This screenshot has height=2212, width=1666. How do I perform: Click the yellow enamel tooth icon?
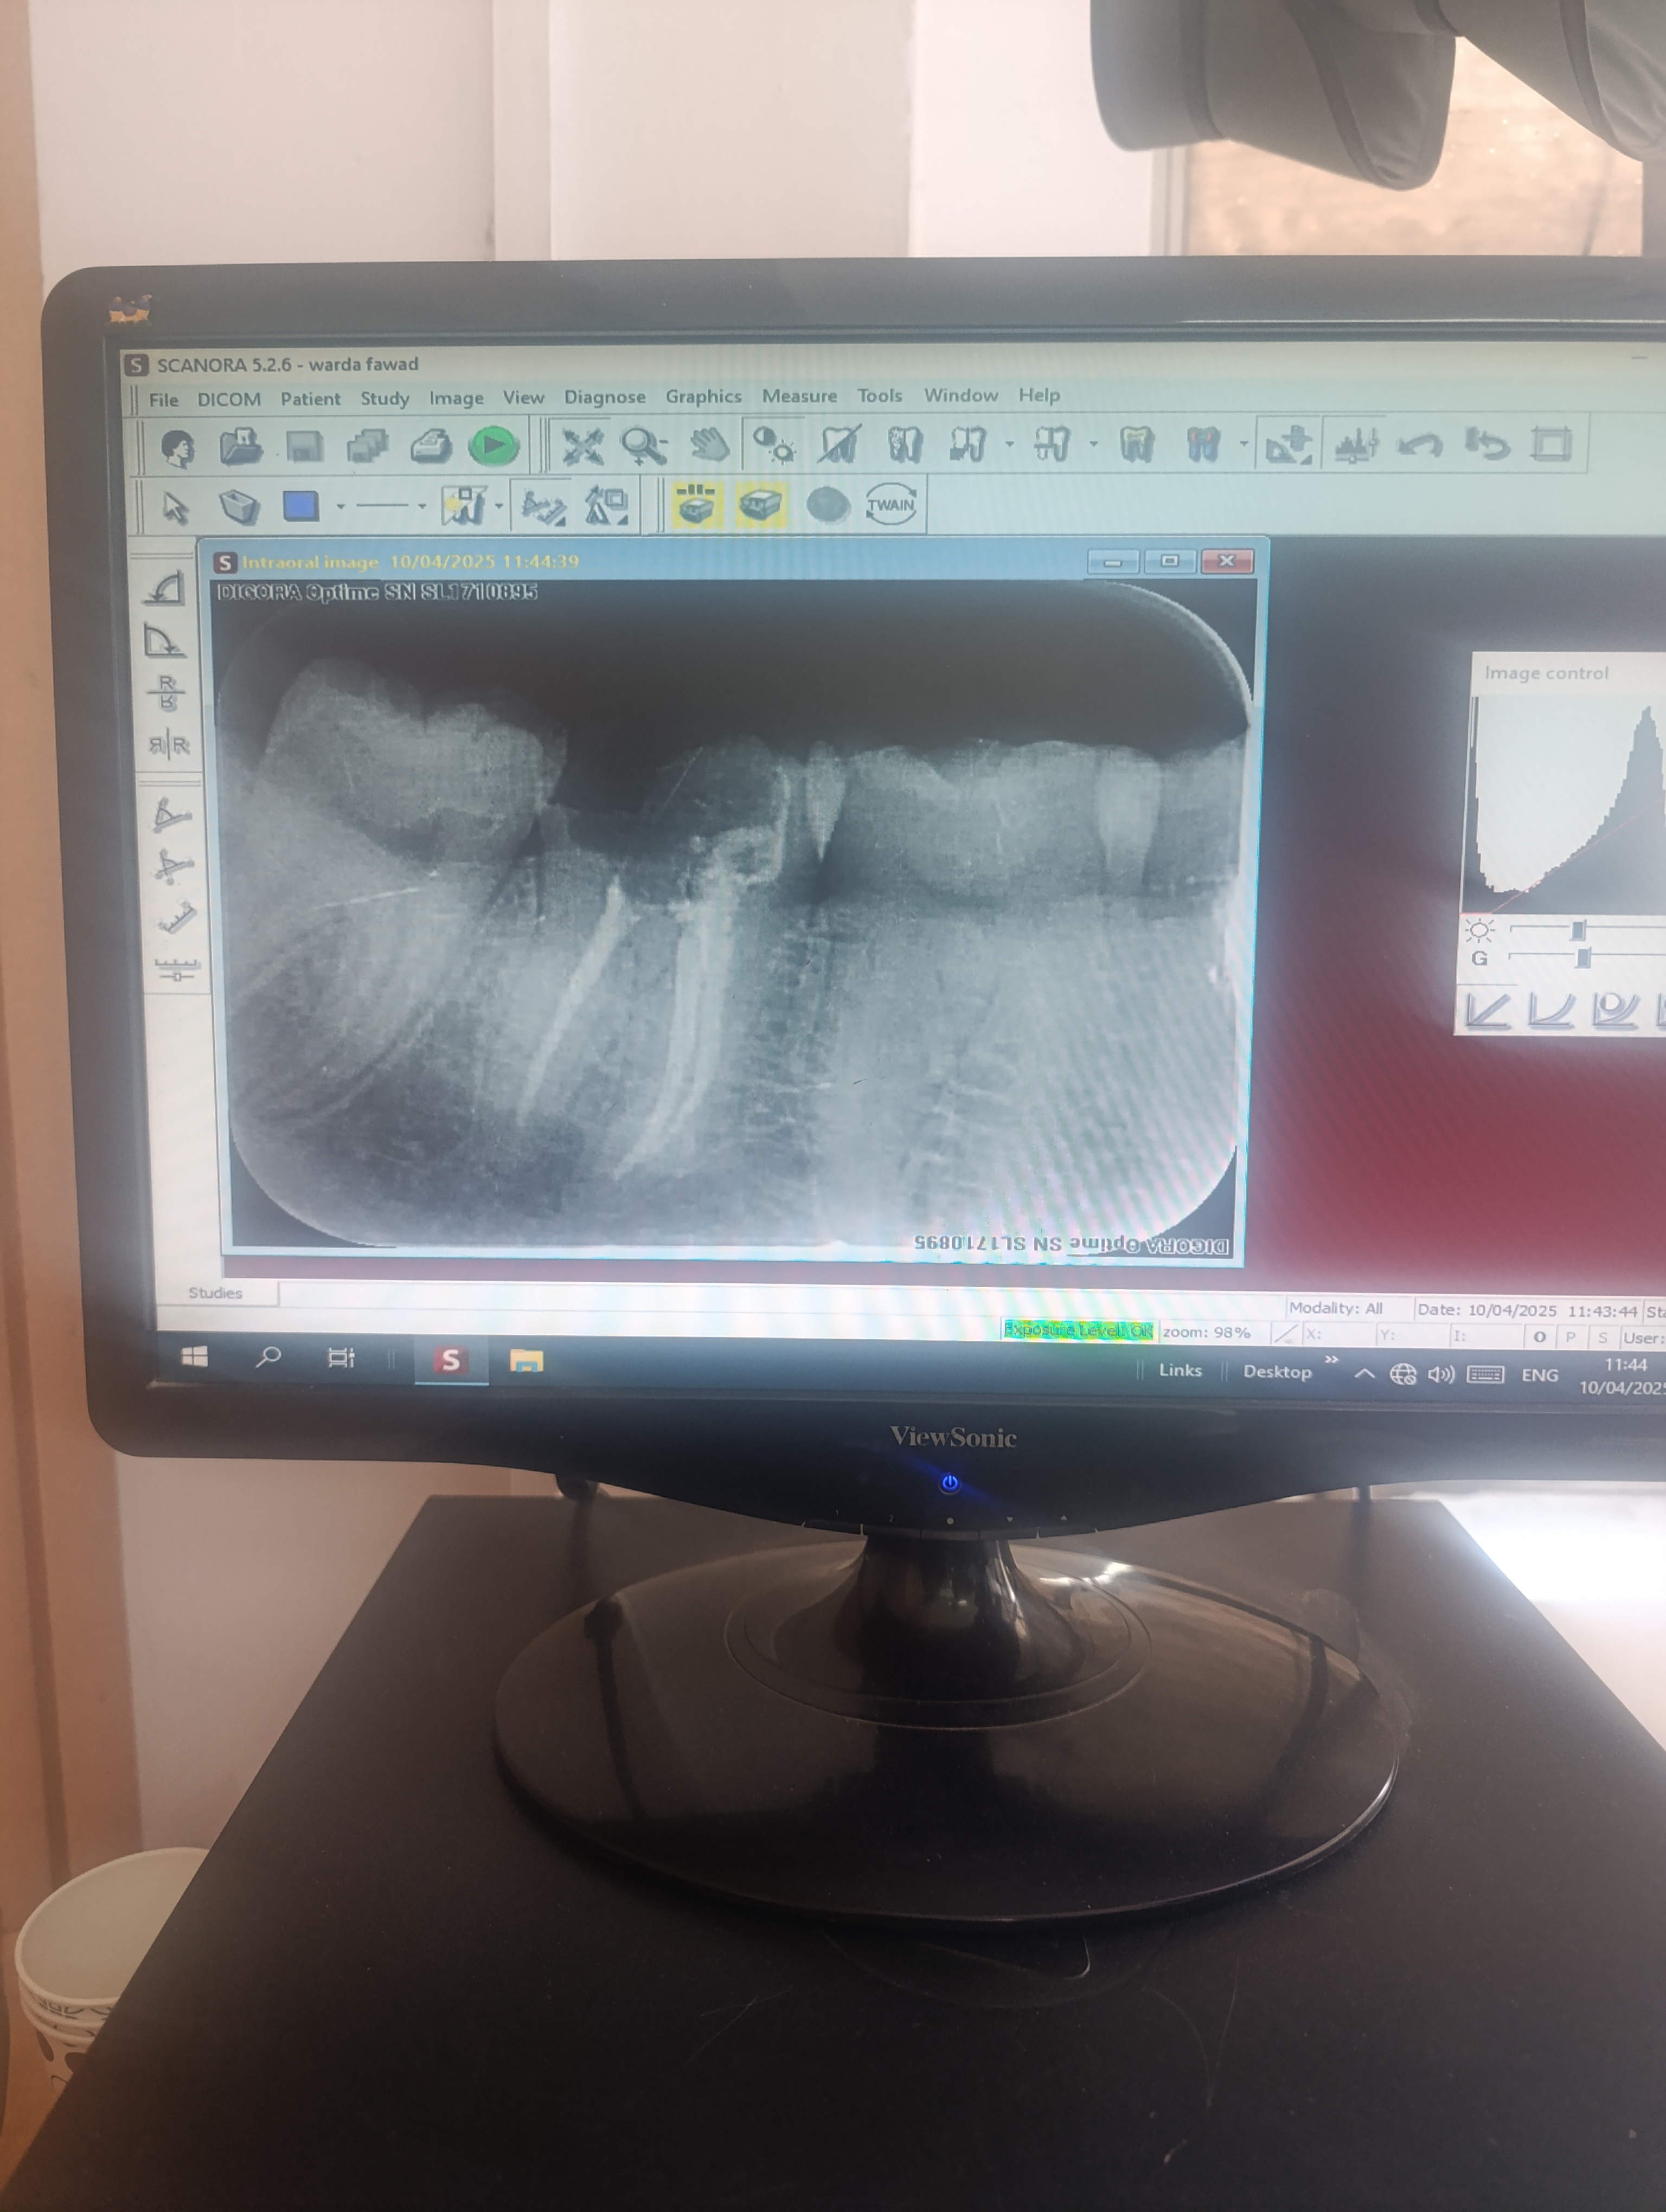1137,444
